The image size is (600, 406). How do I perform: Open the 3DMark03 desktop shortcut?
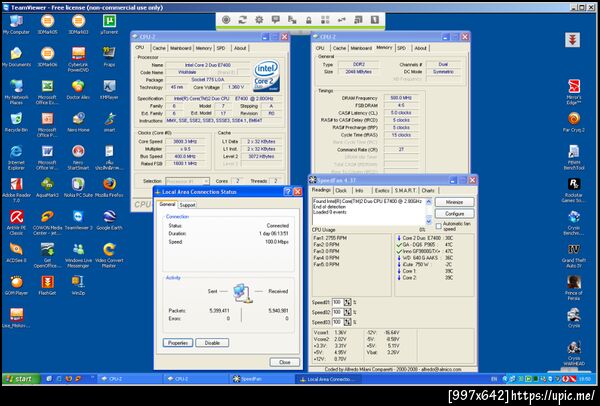[x=78, y=24]
